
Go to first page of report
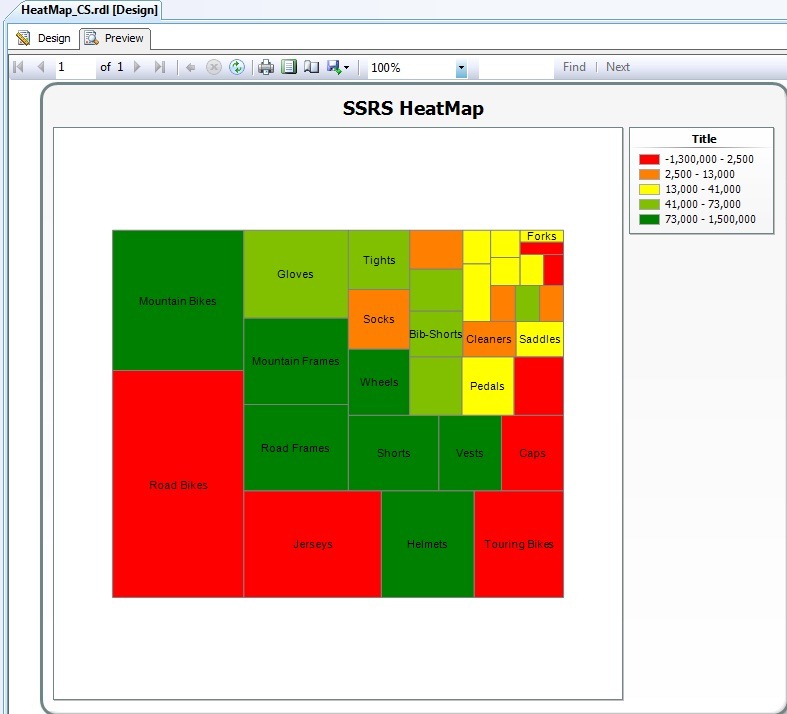point(18,67)
